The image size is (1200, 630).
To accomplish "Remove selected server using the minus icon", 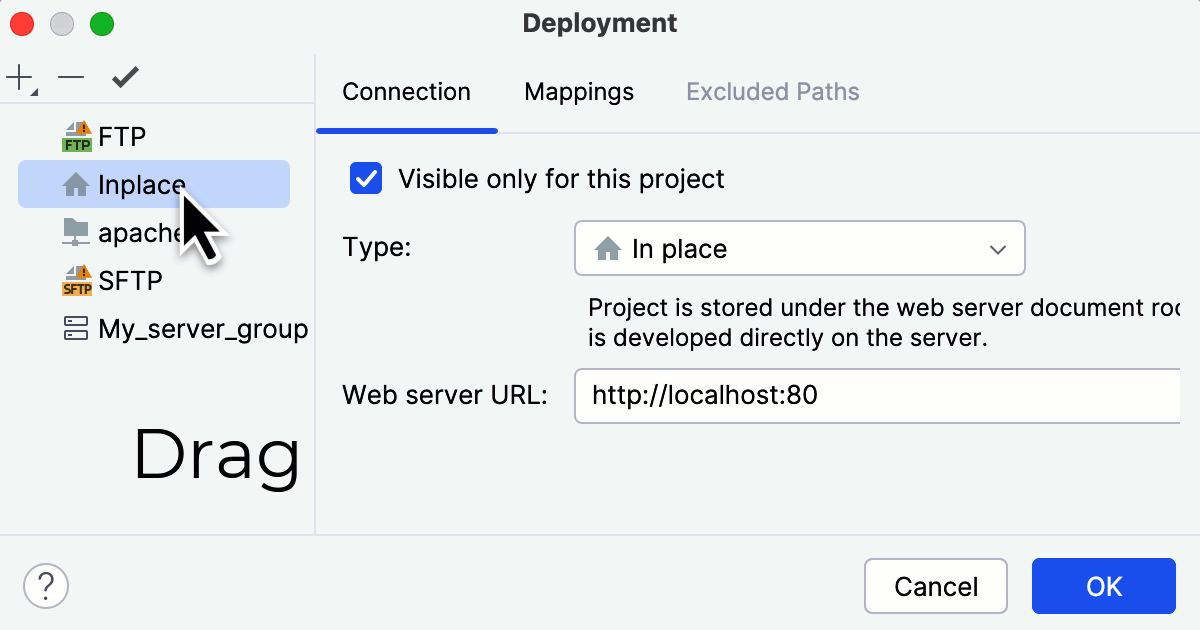I will click(70, 76).
